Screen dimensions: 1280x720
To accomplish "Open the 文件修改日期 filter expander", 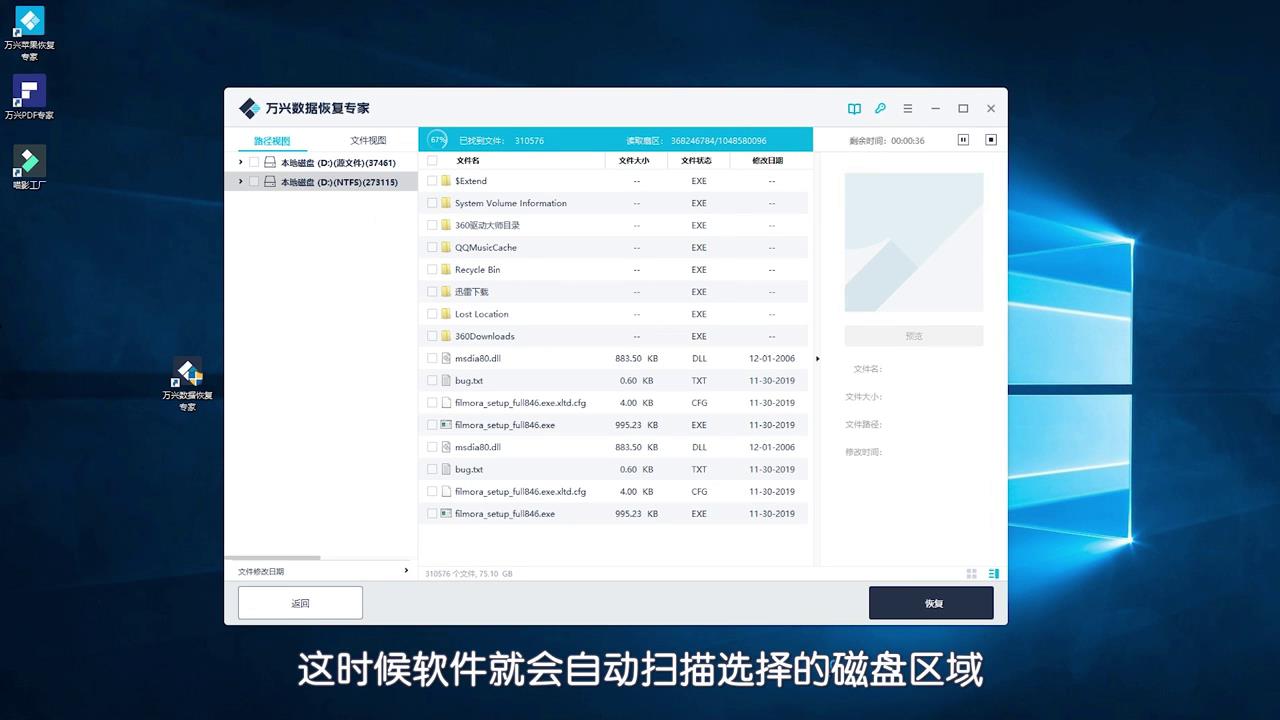I will coord(405,570).
